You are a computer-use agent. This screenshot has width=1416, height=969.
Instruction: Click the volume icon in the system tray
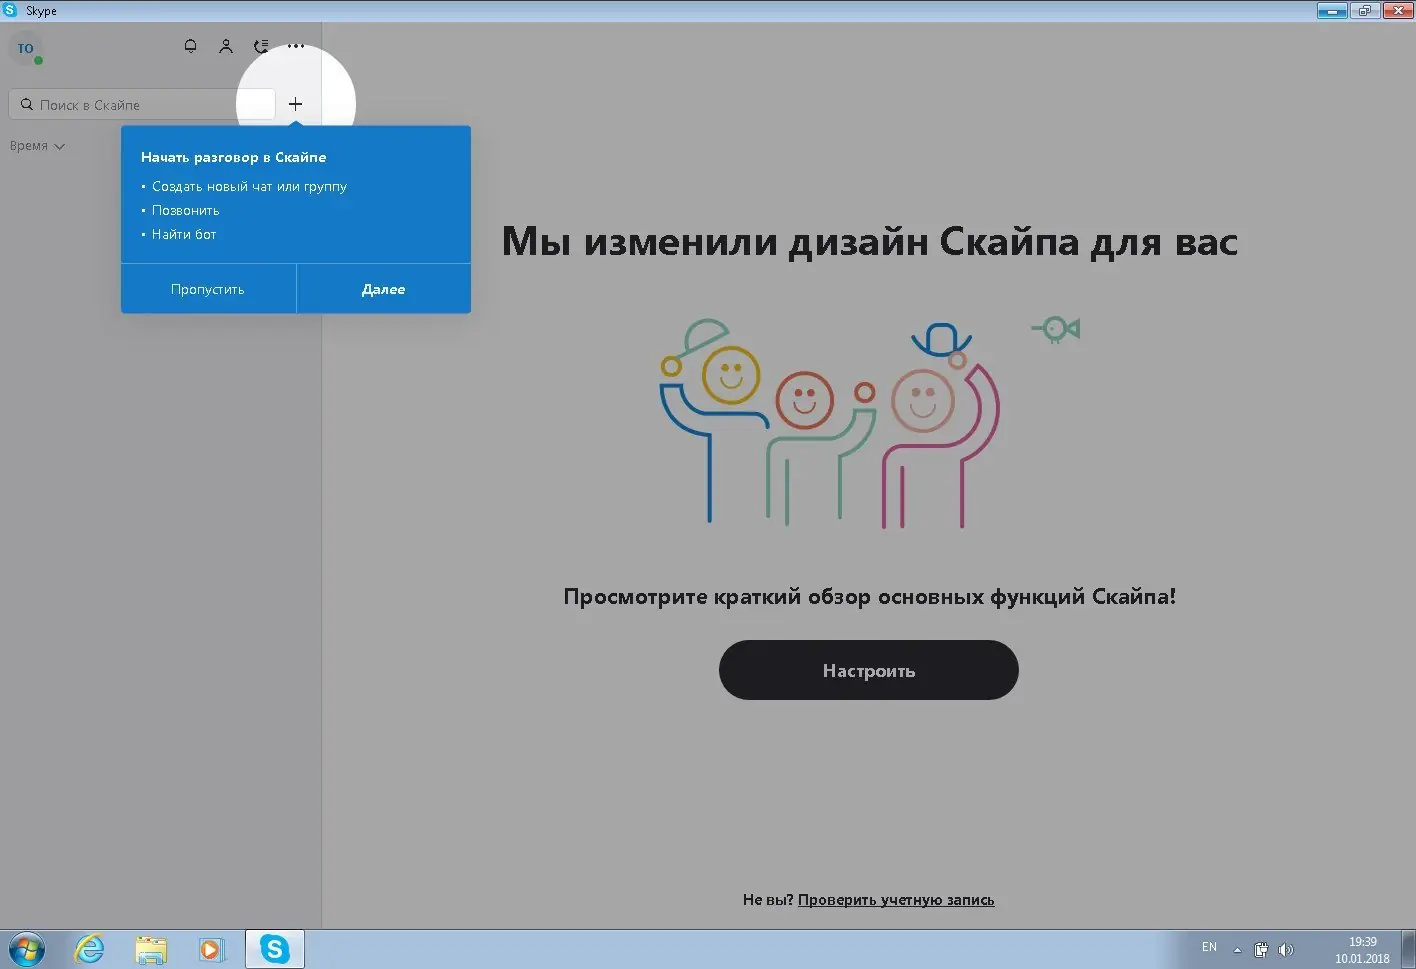[1286, 948]
